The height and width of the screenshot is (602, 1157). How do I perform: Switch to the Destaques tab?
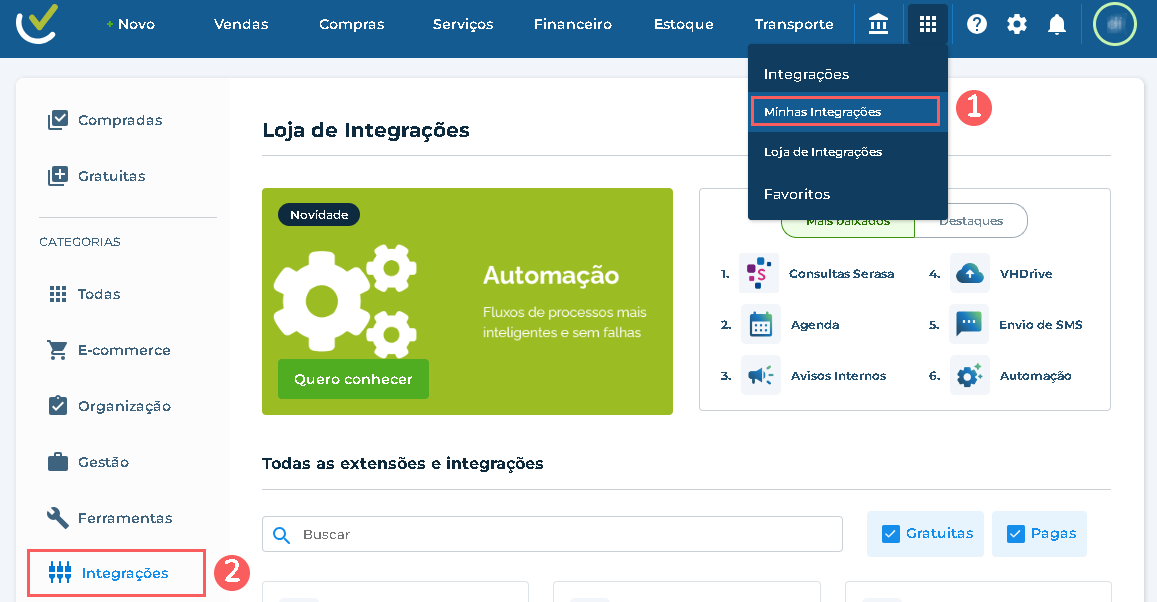970,221
